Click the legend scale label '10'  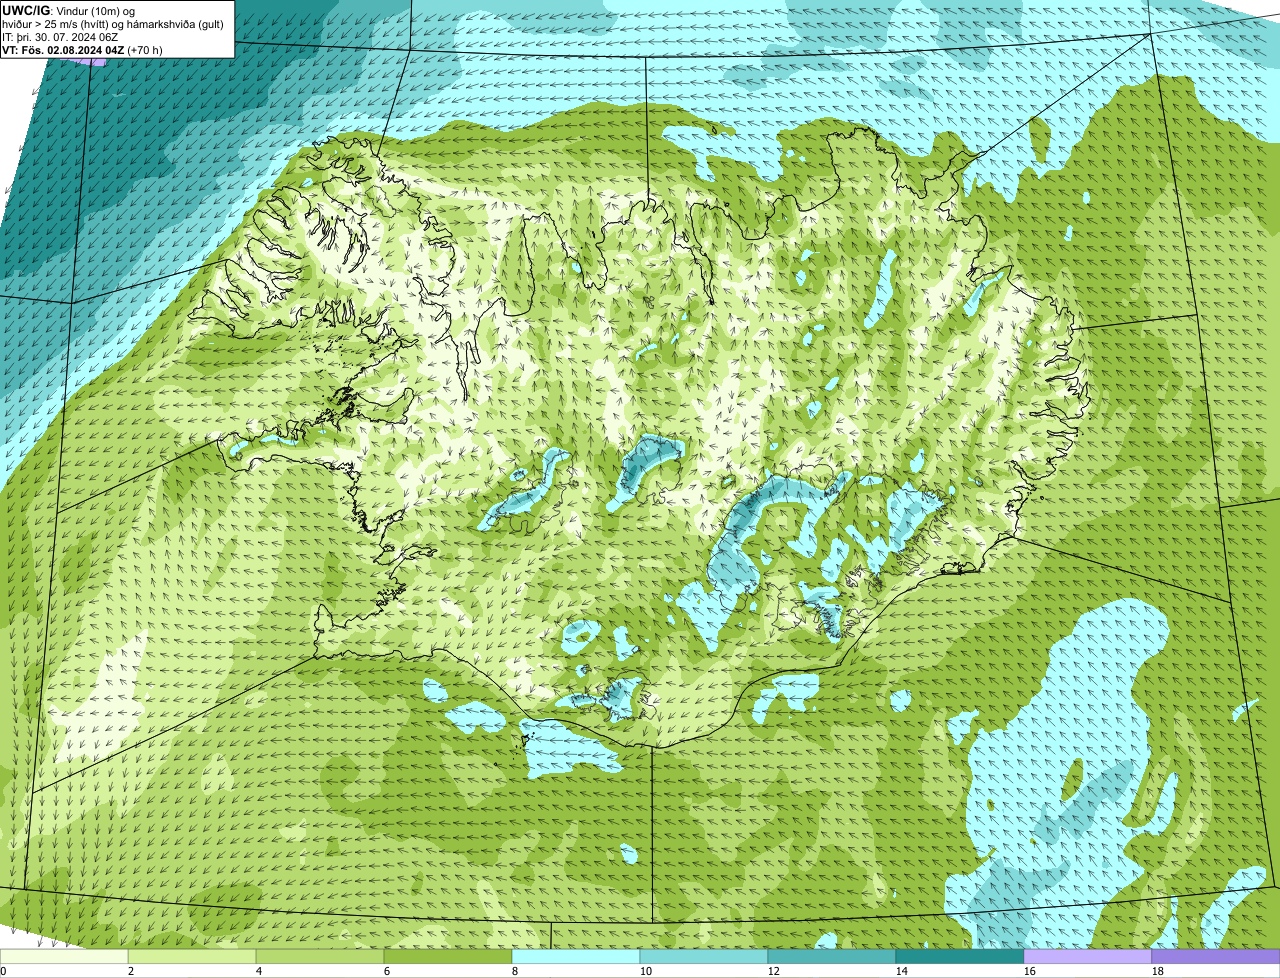coord(646,971)
